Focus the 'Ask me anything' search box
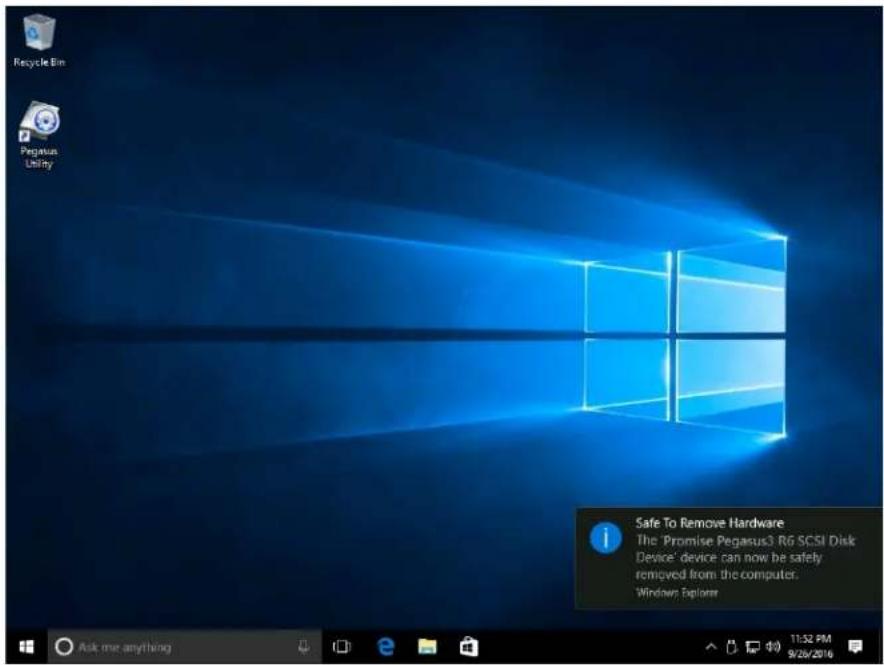Viewport: 884px width, 665px height. coord(184,646)
